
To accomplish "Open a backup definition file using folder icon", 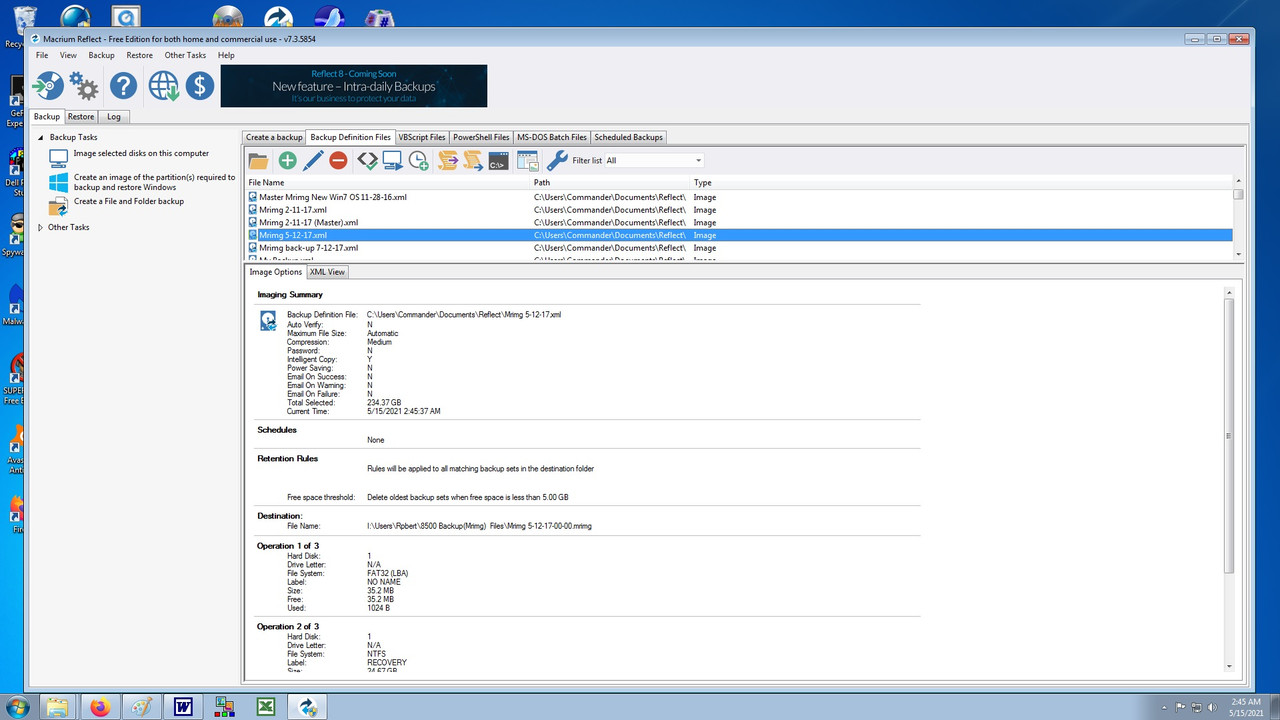I will (260, 160).
